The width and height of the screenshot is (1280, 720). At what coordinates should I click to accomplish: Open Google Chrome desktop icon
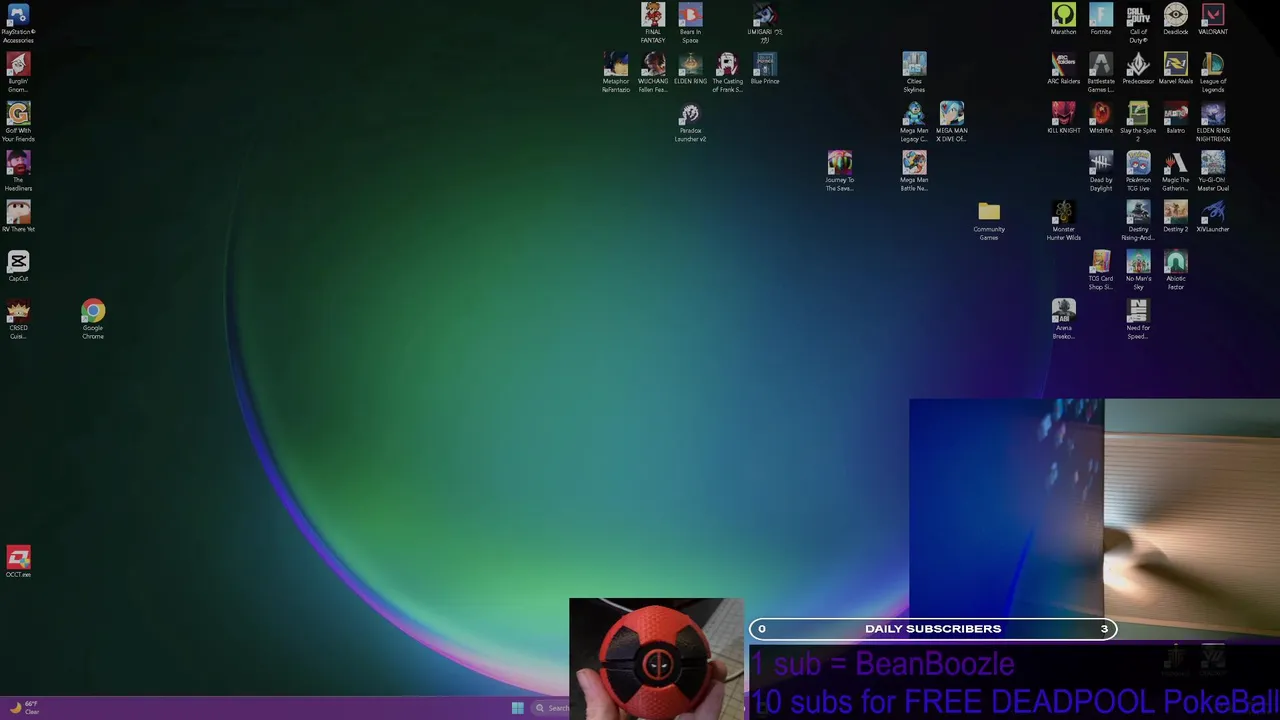tap(93, 320)
